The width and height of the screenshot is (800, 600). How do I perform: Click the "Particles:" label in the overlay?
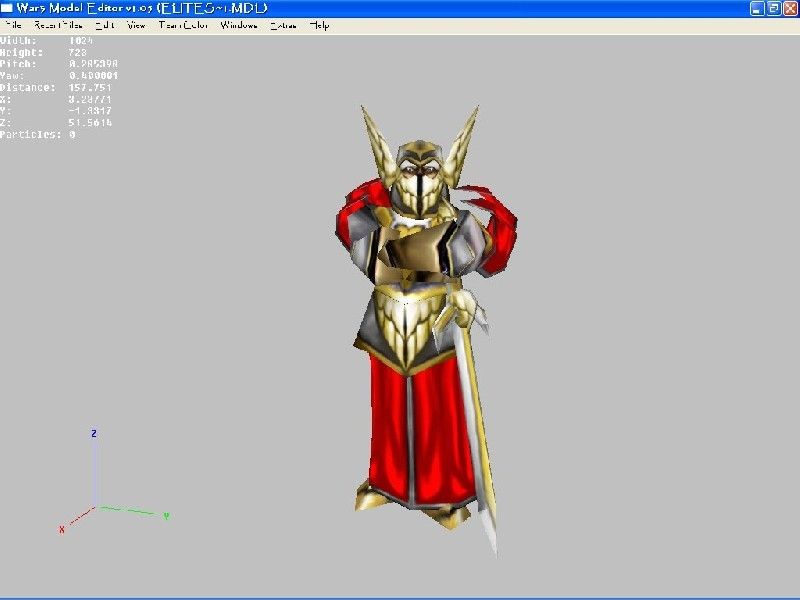point(31,135)
